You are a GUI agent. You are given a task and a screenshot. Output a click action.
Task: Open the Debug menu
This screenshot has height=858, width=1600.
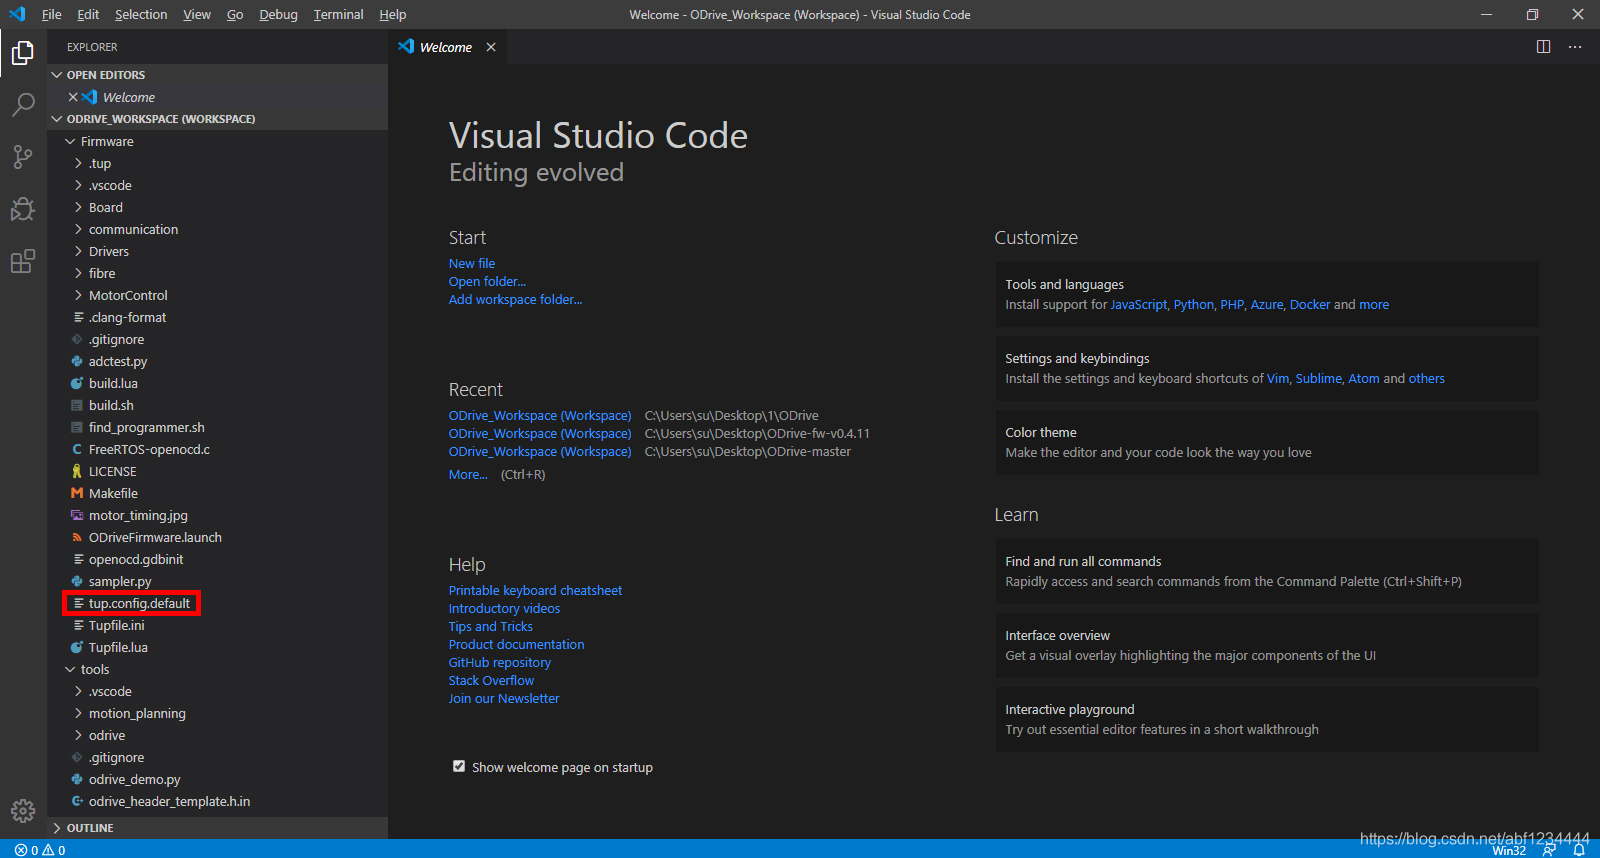click(279, 14)
